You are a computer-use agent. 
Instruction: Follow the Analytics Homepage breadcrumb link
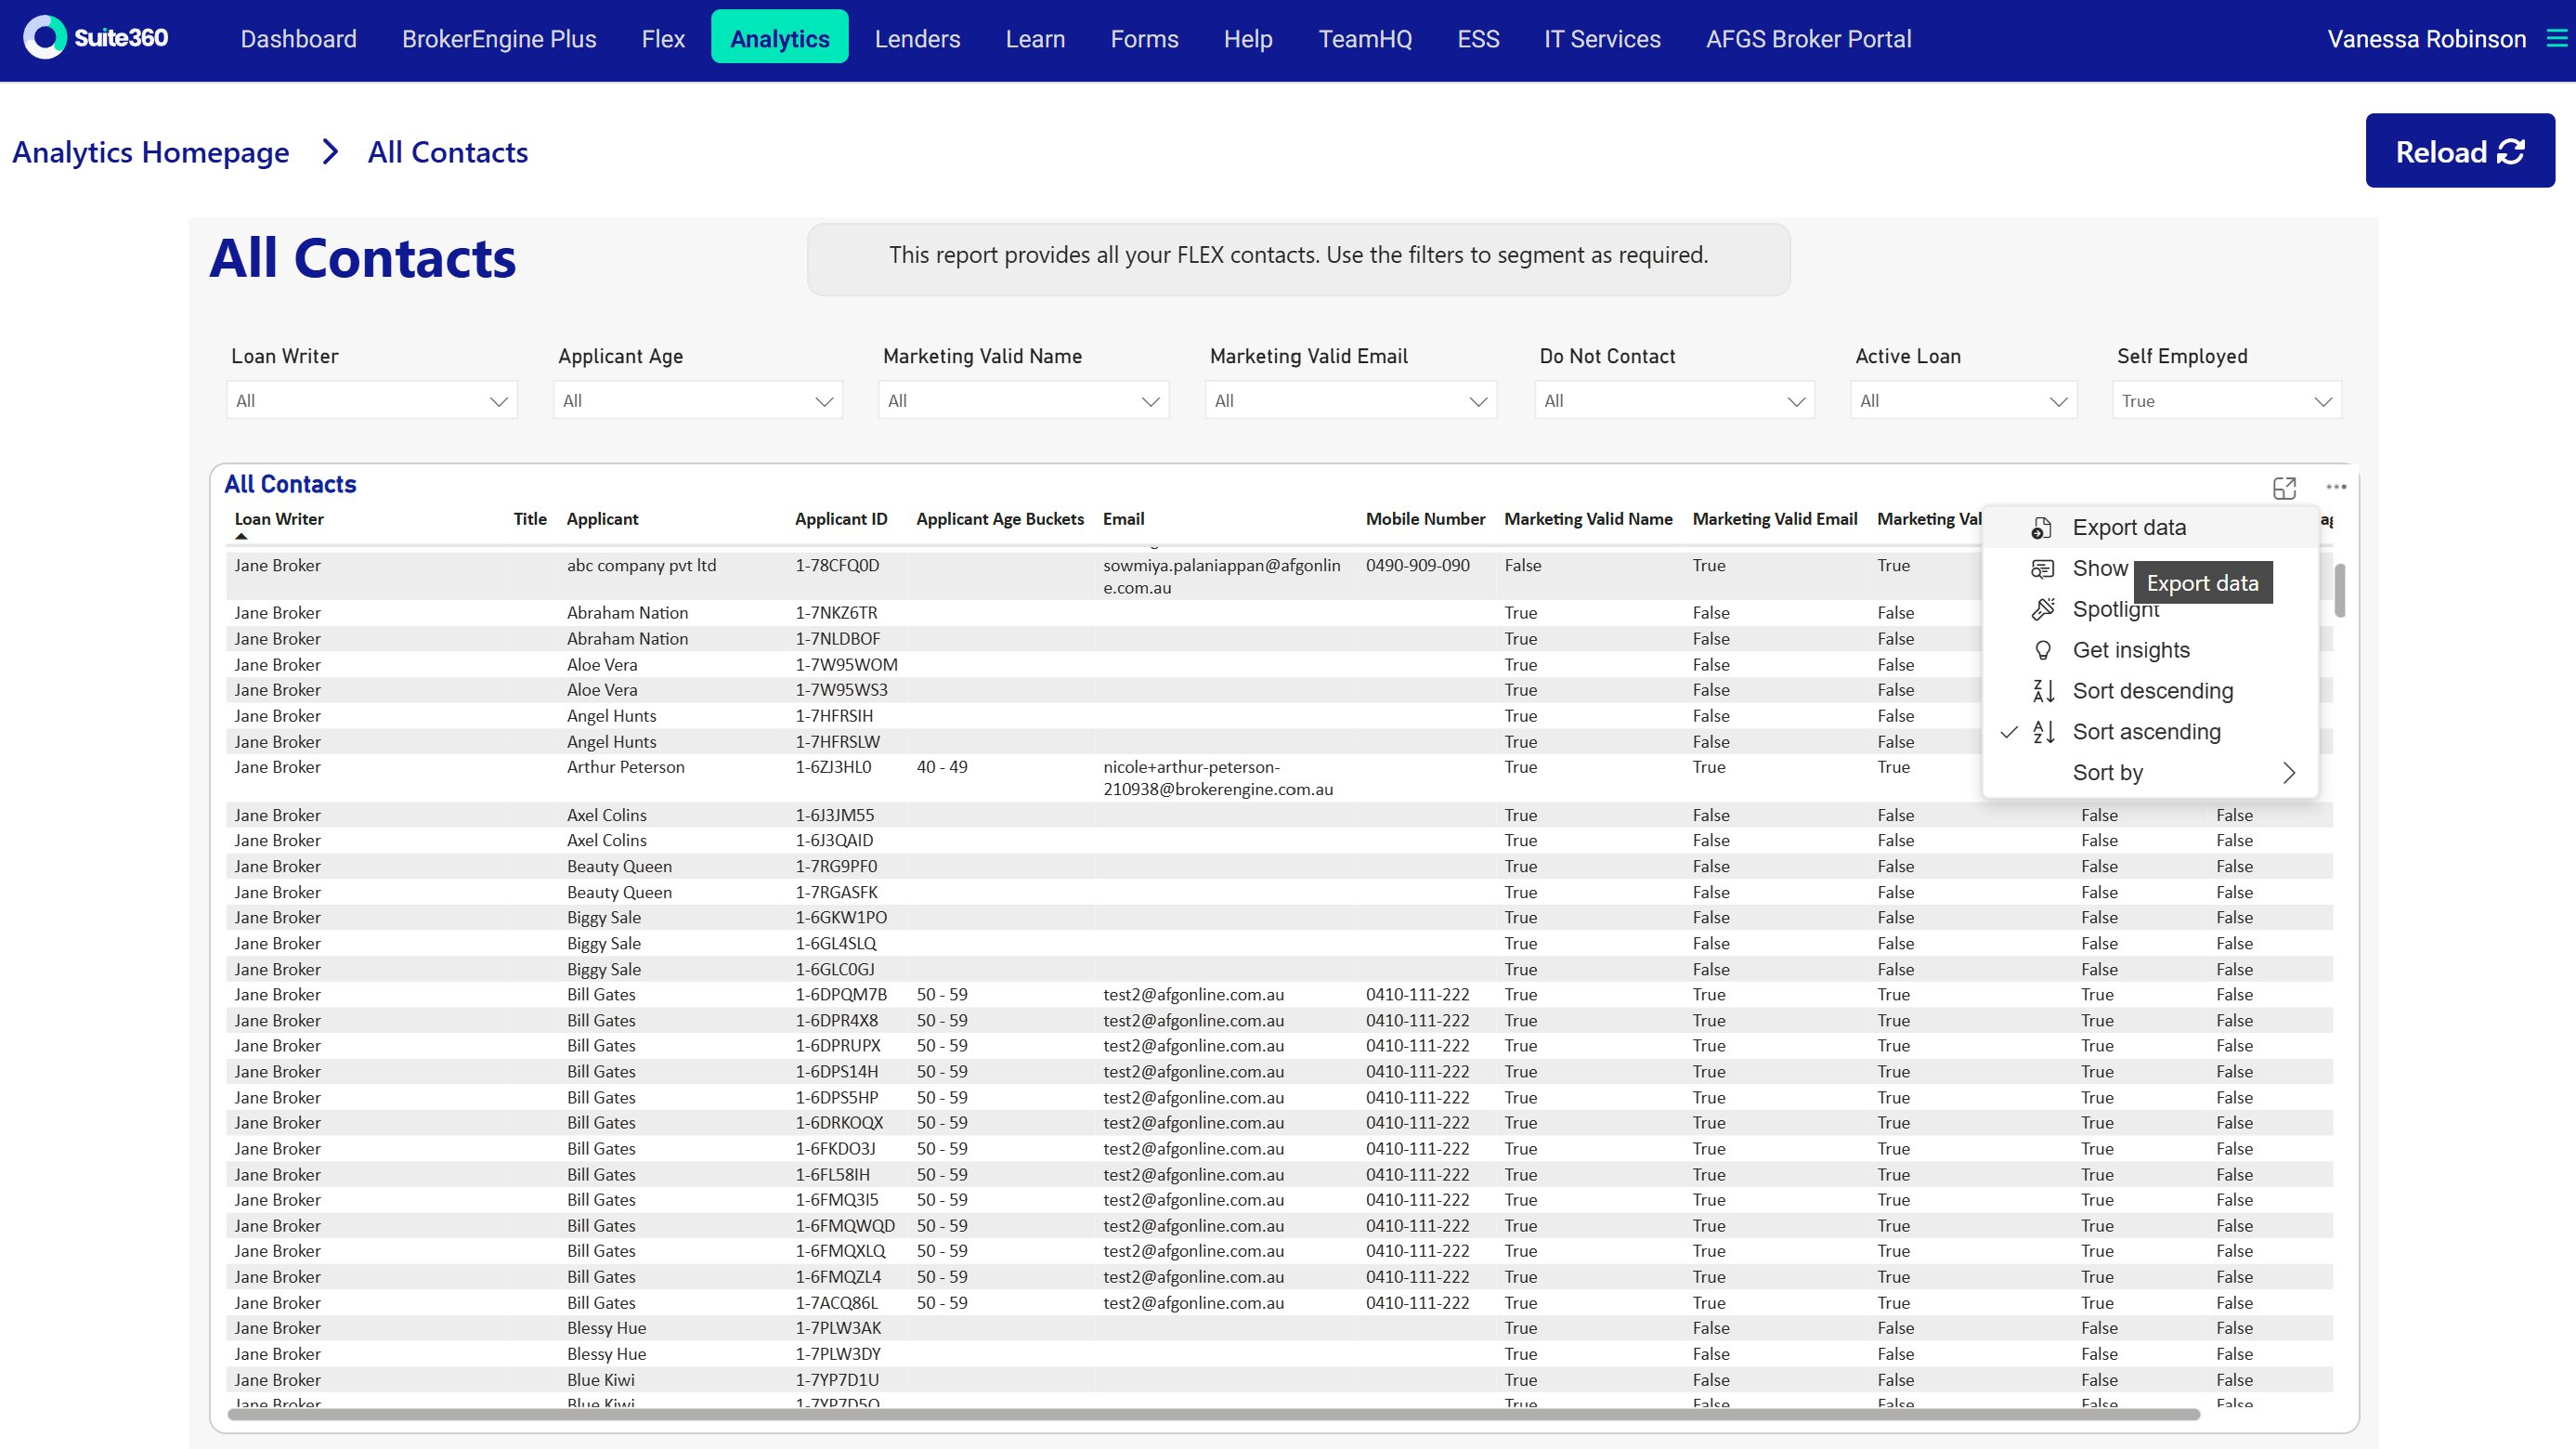150,152
